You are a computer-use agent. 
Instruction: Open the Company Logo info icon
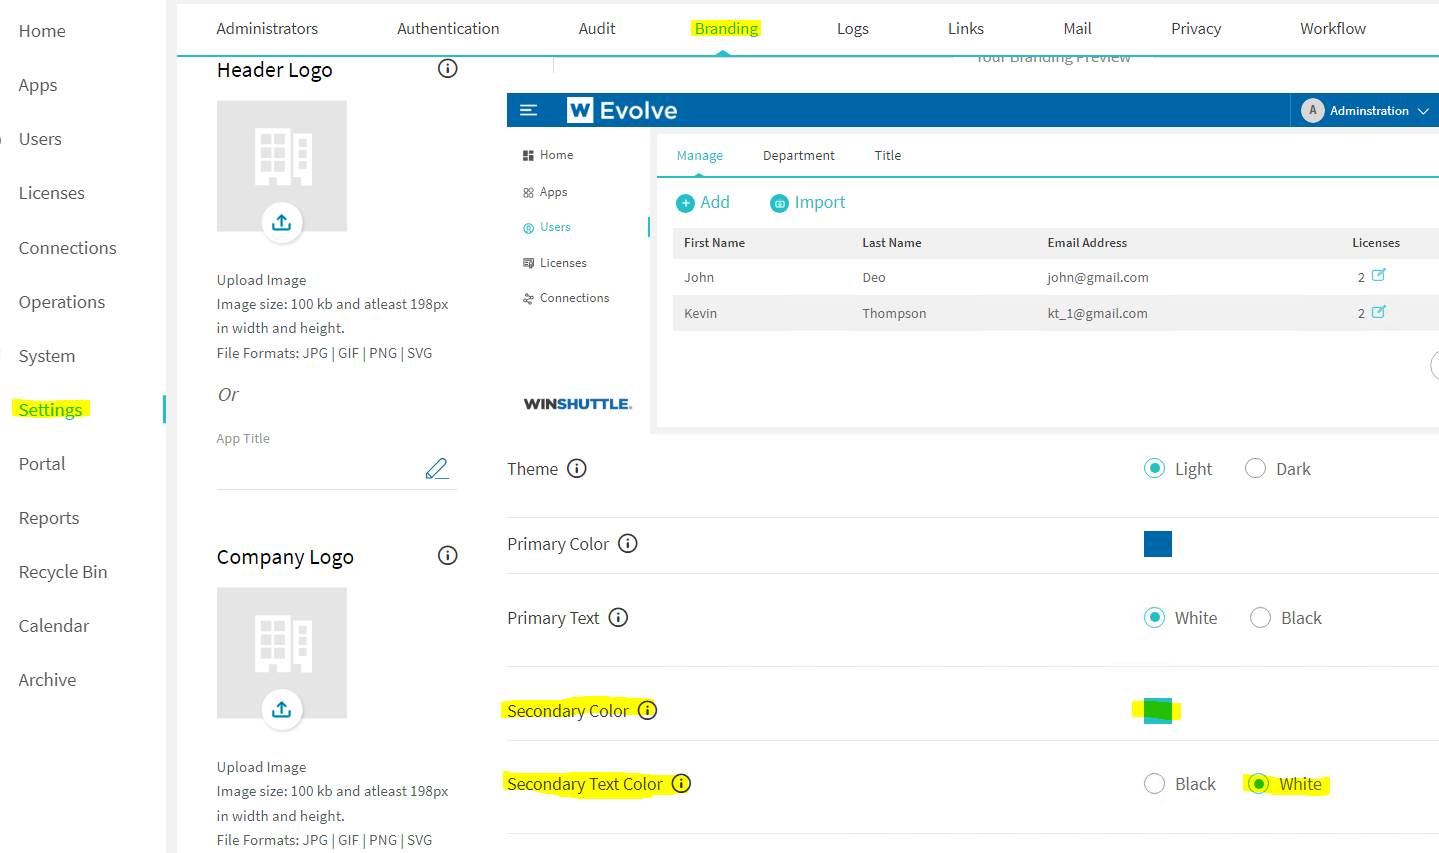[x=448, y=556]
